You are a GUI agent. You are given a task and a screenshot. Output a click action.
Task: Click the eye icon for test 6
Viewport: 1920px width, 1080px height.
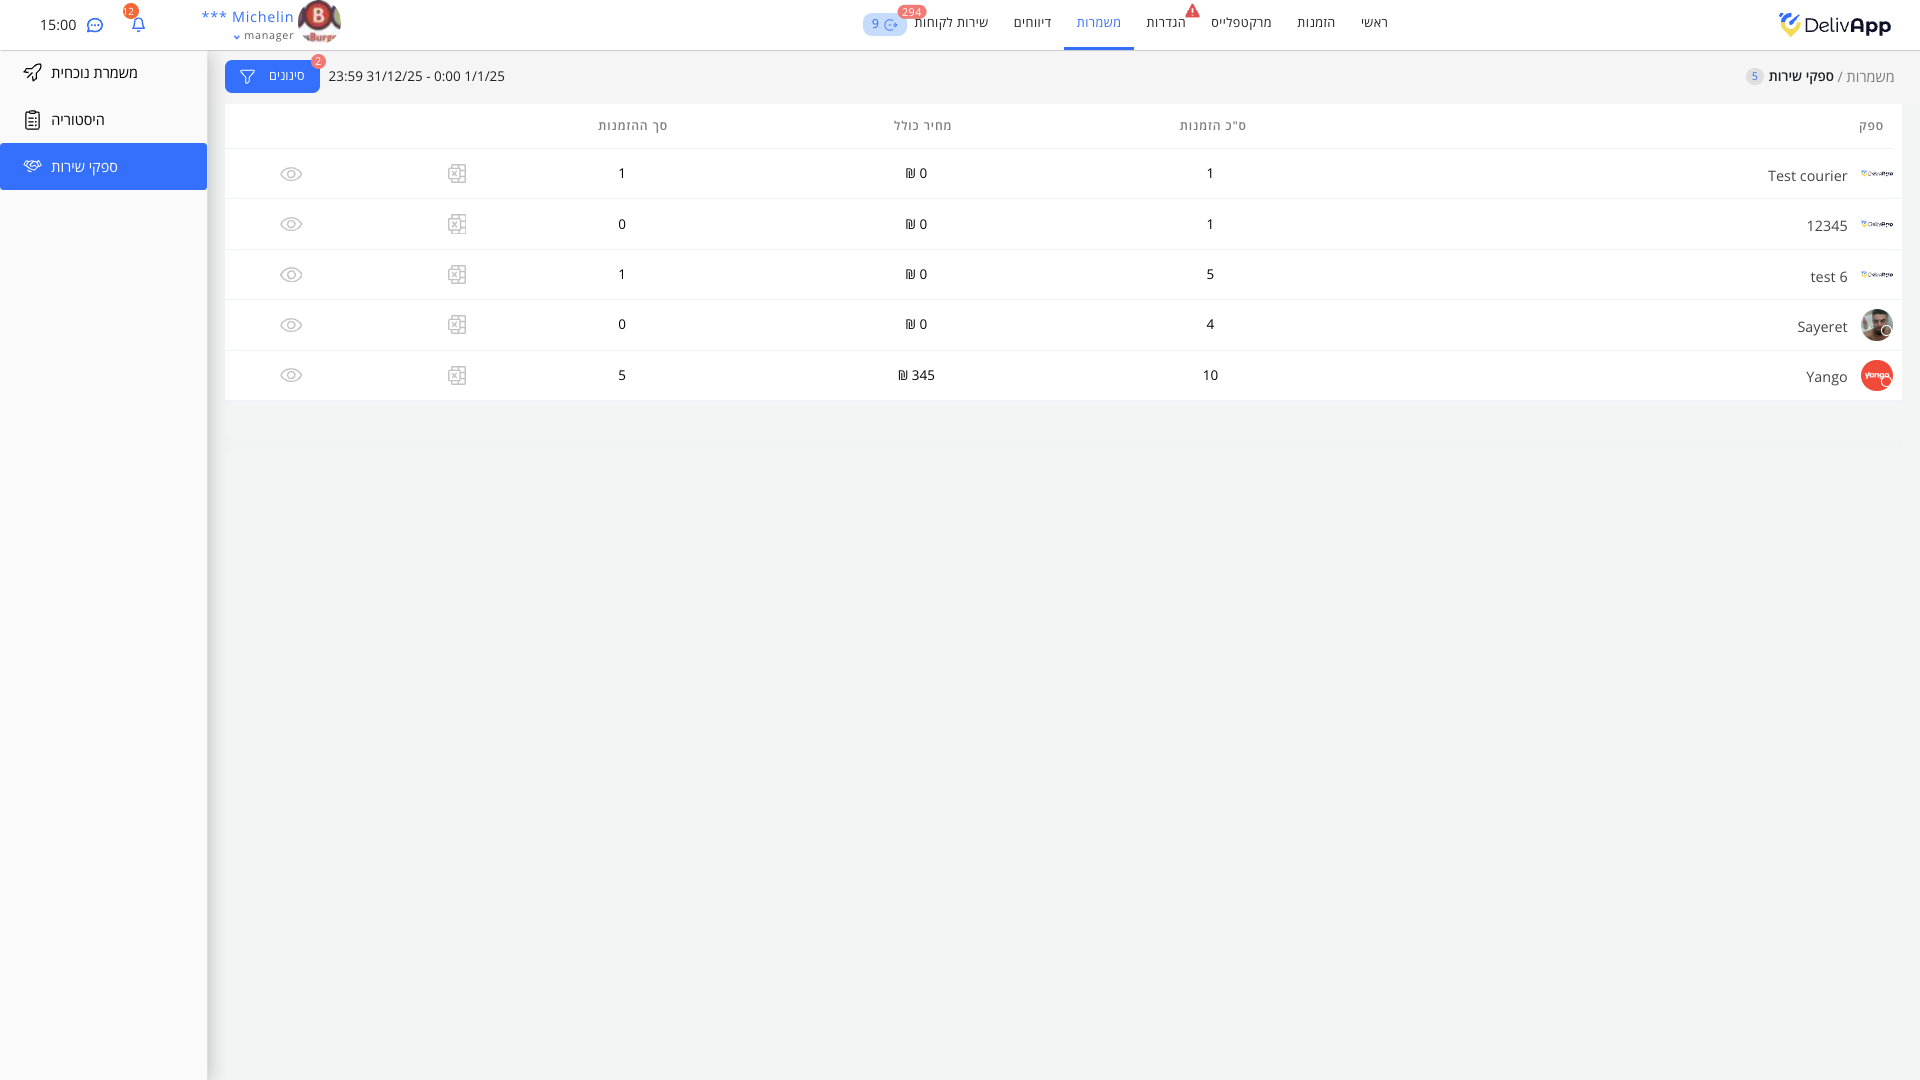tap(291, 275)
